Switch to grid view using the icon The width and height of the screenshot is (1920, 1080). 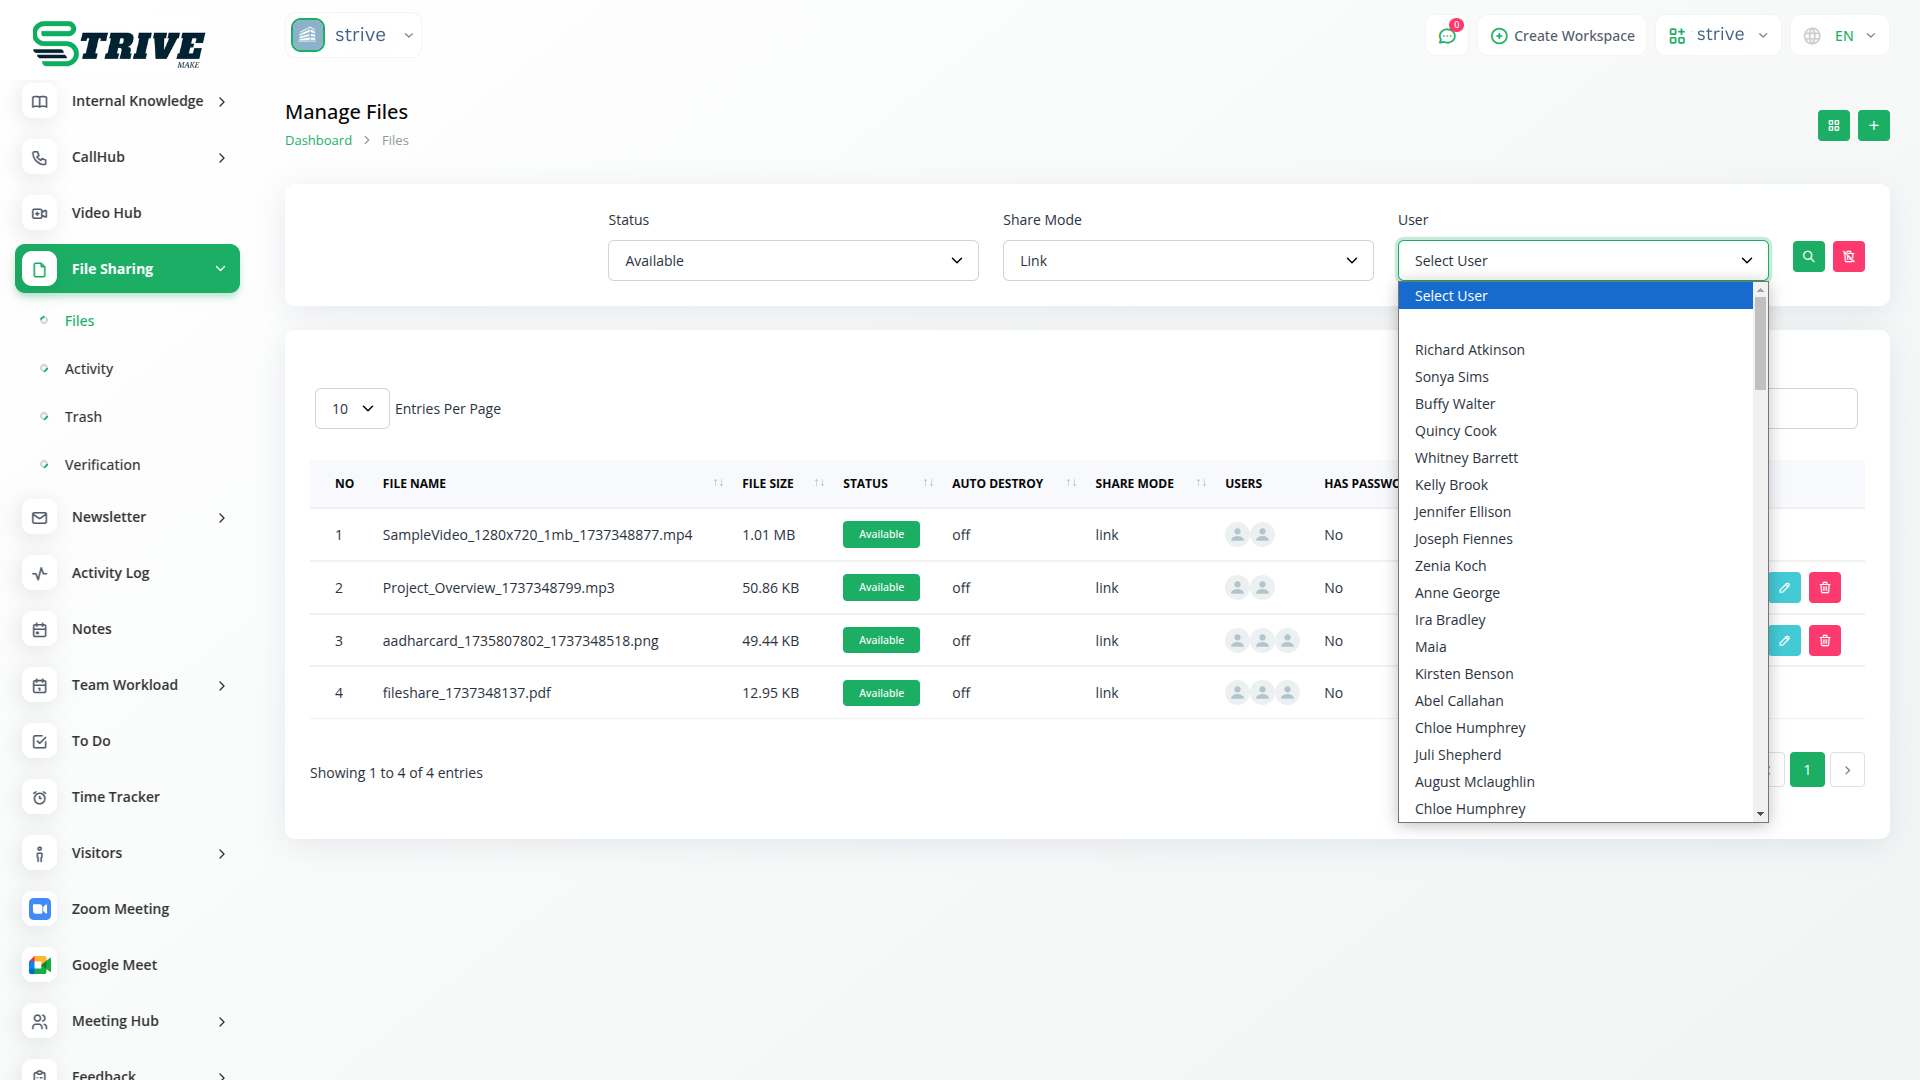(1833, 126)
